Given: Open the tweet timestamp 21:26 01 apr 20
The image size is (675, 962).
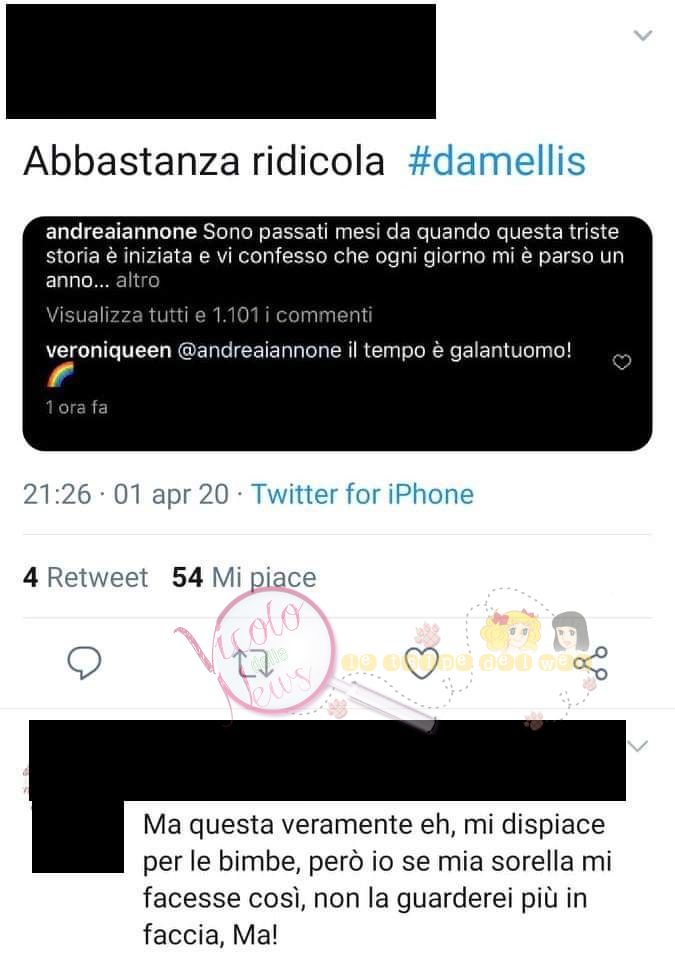Looking at the screenshot, I should [x=126, y=494].
